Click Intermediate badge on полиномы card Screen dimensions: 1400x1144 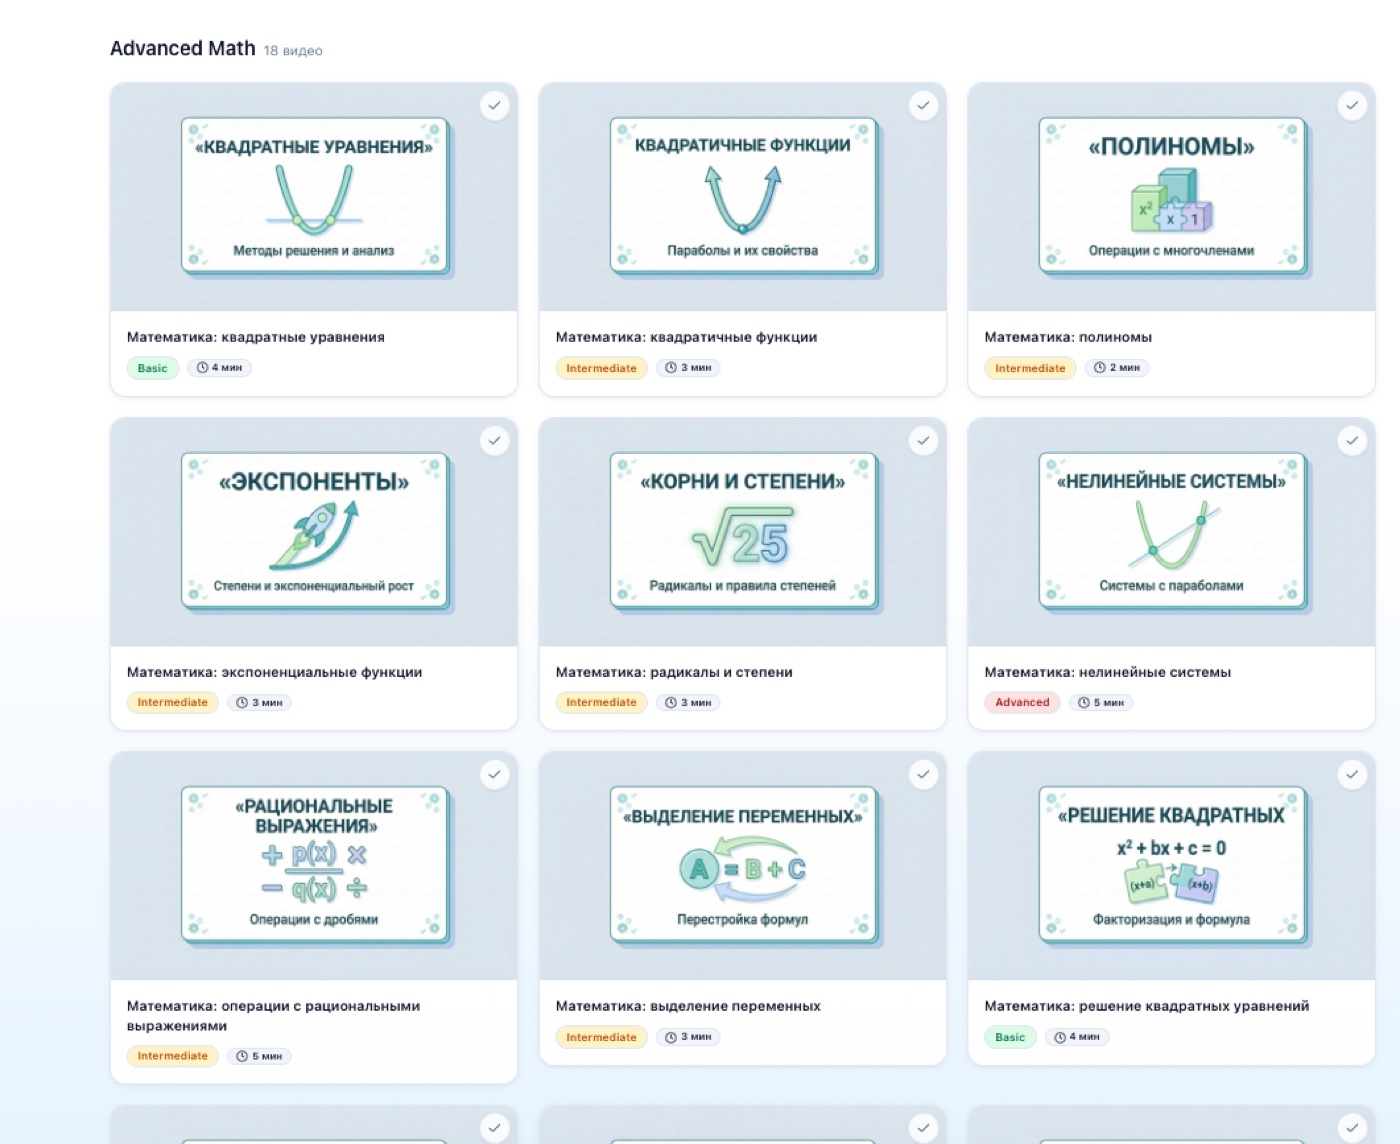1030,368
